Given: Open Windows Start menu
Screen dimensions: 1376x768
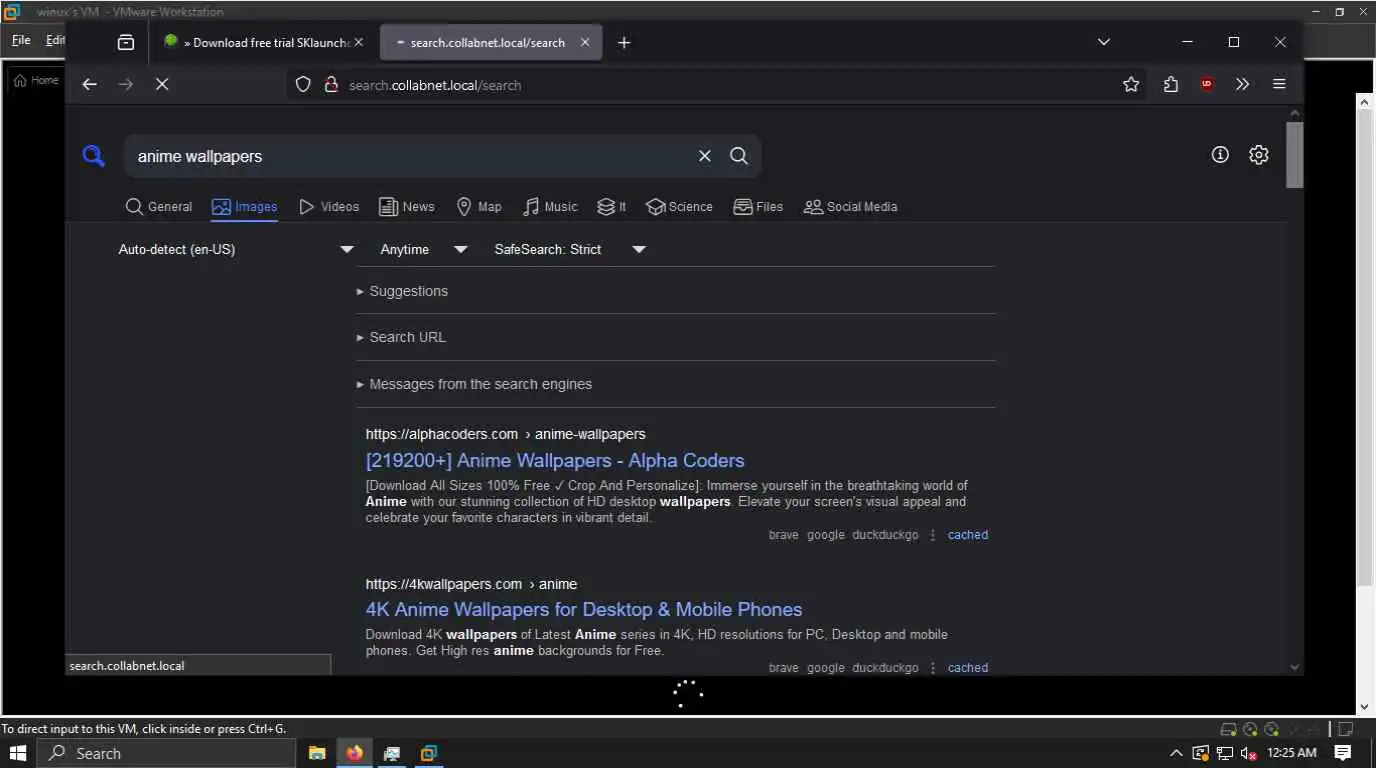Looking at the screenshot, I should 18,753.
